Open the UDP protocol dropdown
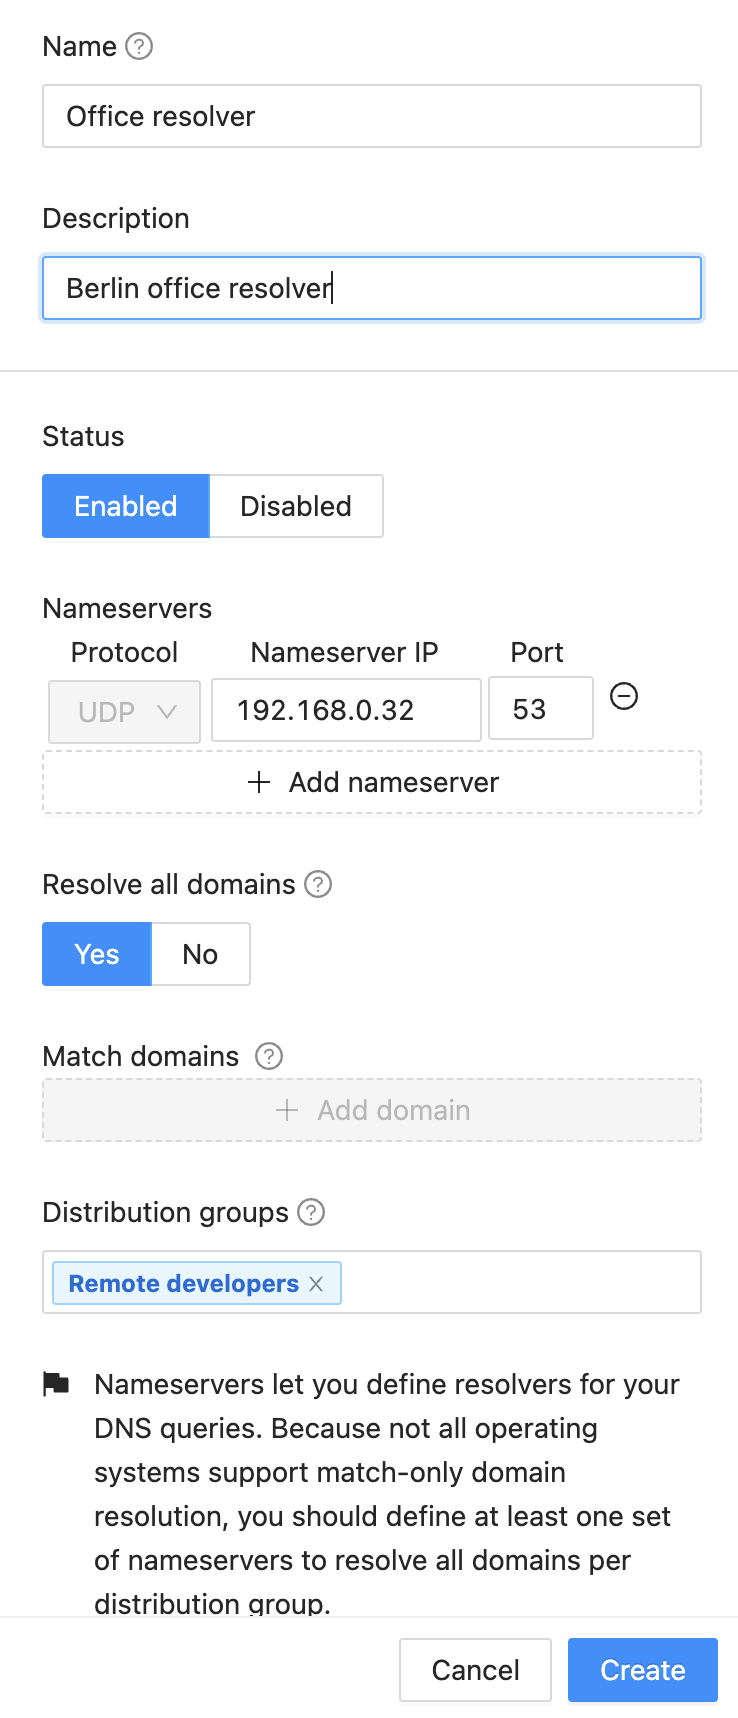738x1718 pixels. pyautogui.click(x=125, y=712)
